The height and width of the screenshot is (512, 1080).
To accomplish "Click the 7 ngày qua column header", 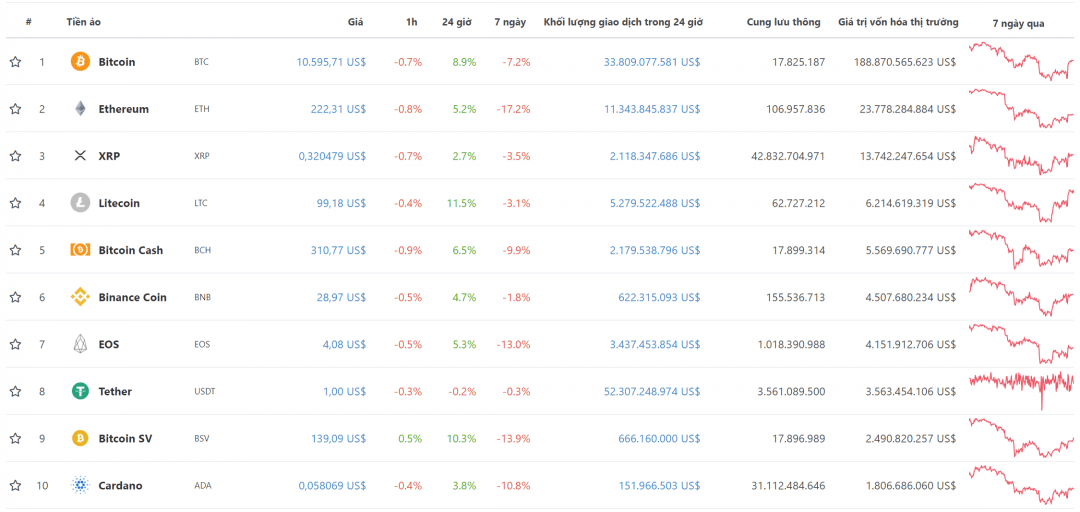I will pos(1018,23).
